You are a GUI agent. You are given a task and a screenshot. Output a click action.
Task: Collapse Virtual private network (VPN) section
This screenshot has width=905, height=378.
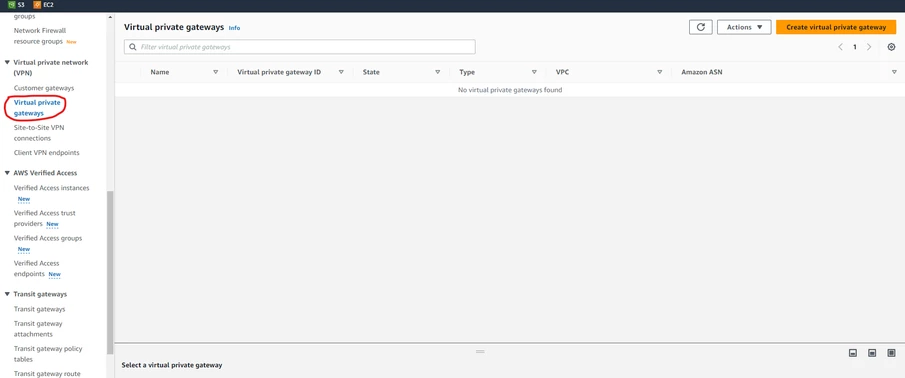[x=7, y=62]
